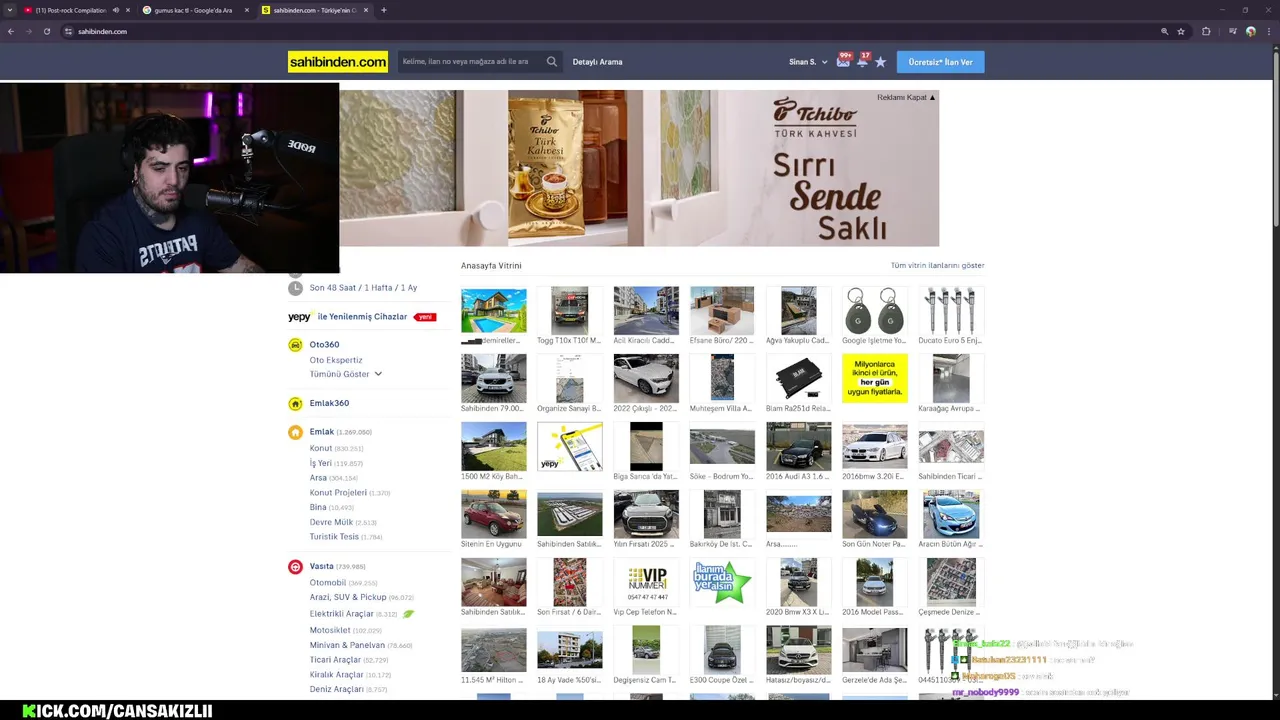1280x720 pixels.
Task: Click the search magnifier icon in the site header
Action: 551,62
